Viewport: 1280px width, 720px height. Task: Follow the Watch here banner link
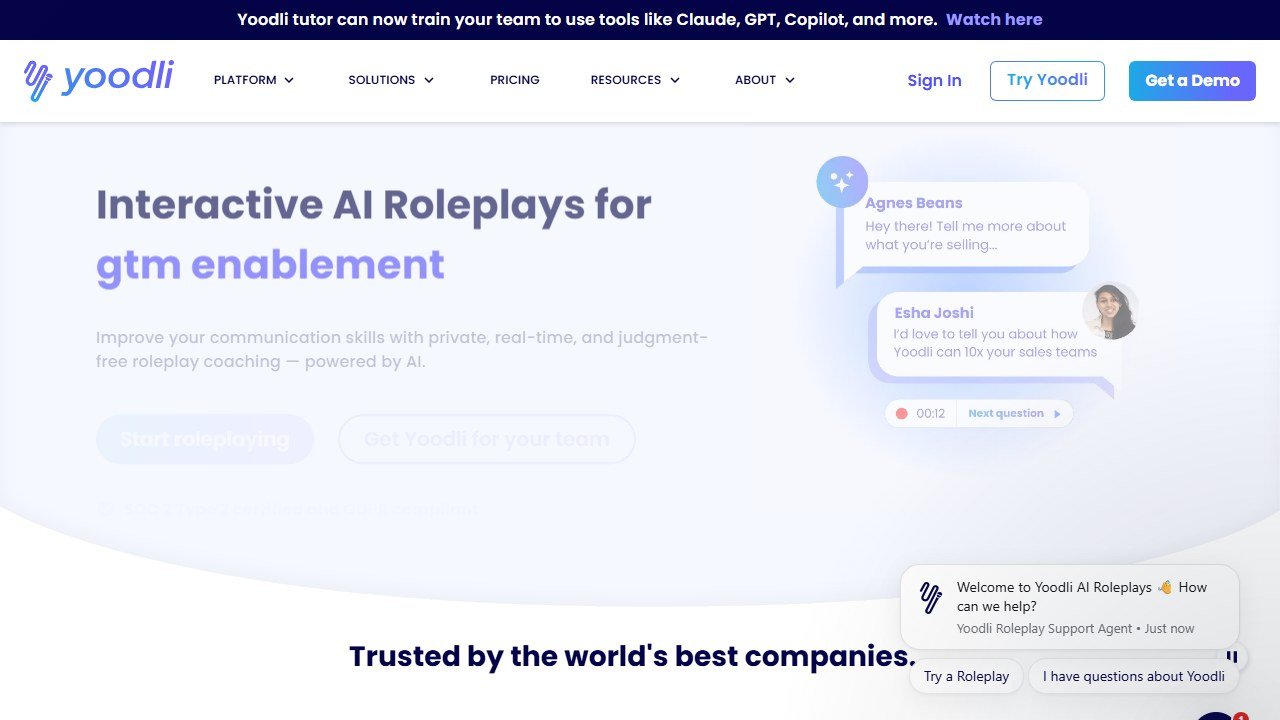[994, 19]
